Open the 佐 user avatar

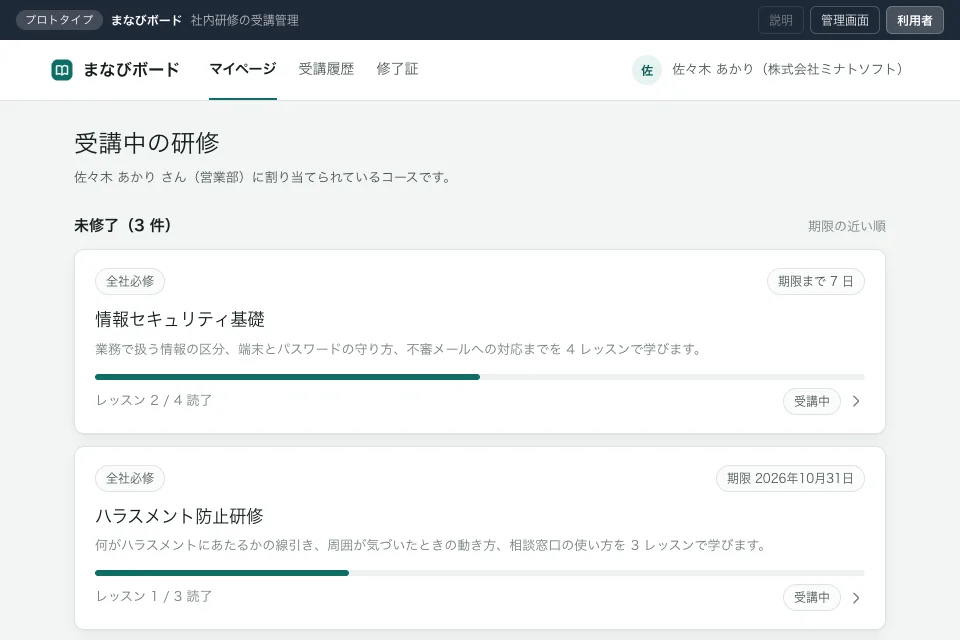point(647,70)
